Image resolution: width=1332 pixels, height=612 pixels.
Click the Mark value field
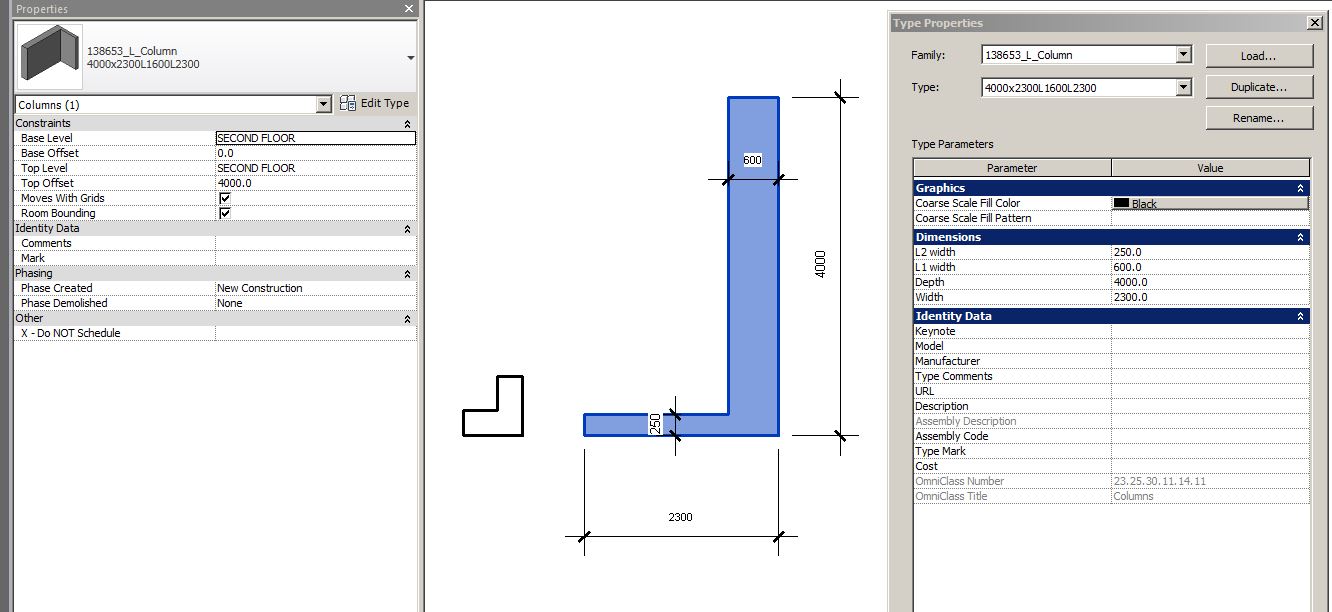[315, 258]
